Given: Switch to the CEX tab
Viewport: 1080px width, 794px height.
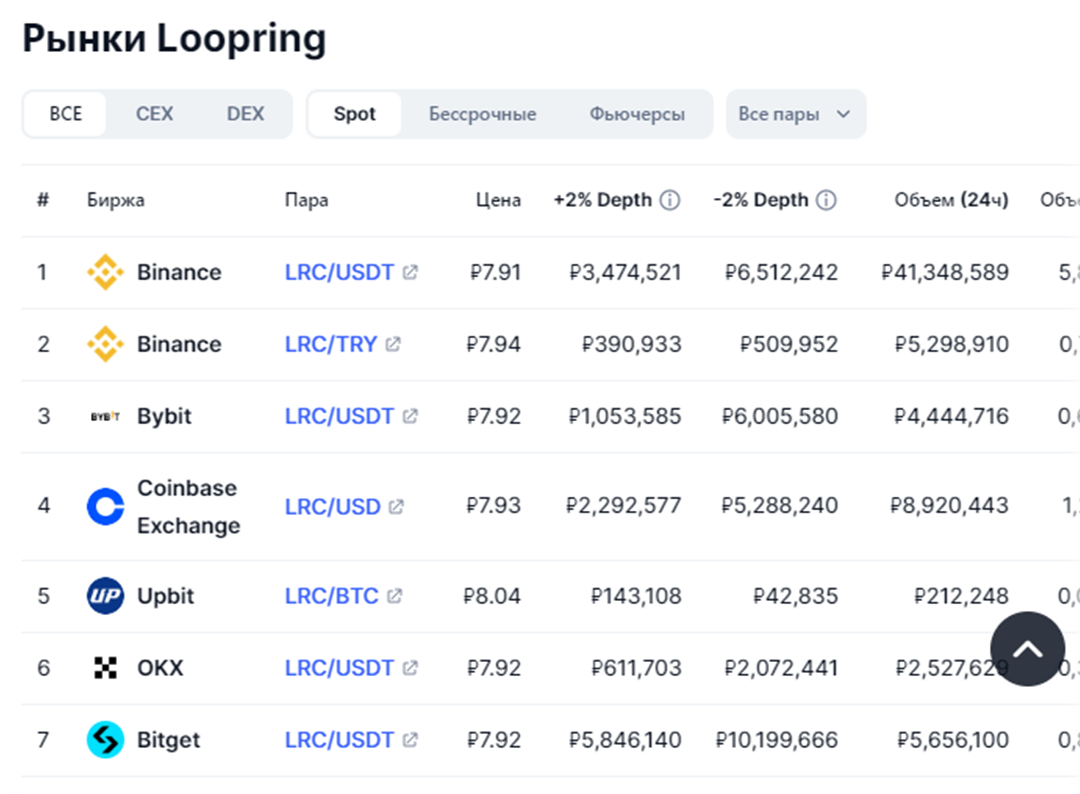Looking at the screenshot, I should [154, 114].
